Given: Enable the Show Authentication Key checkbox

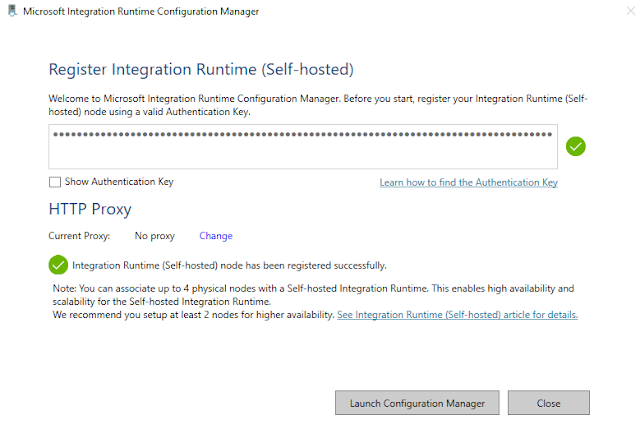Looking at the screenshot, I should click(x=55, y=182).
